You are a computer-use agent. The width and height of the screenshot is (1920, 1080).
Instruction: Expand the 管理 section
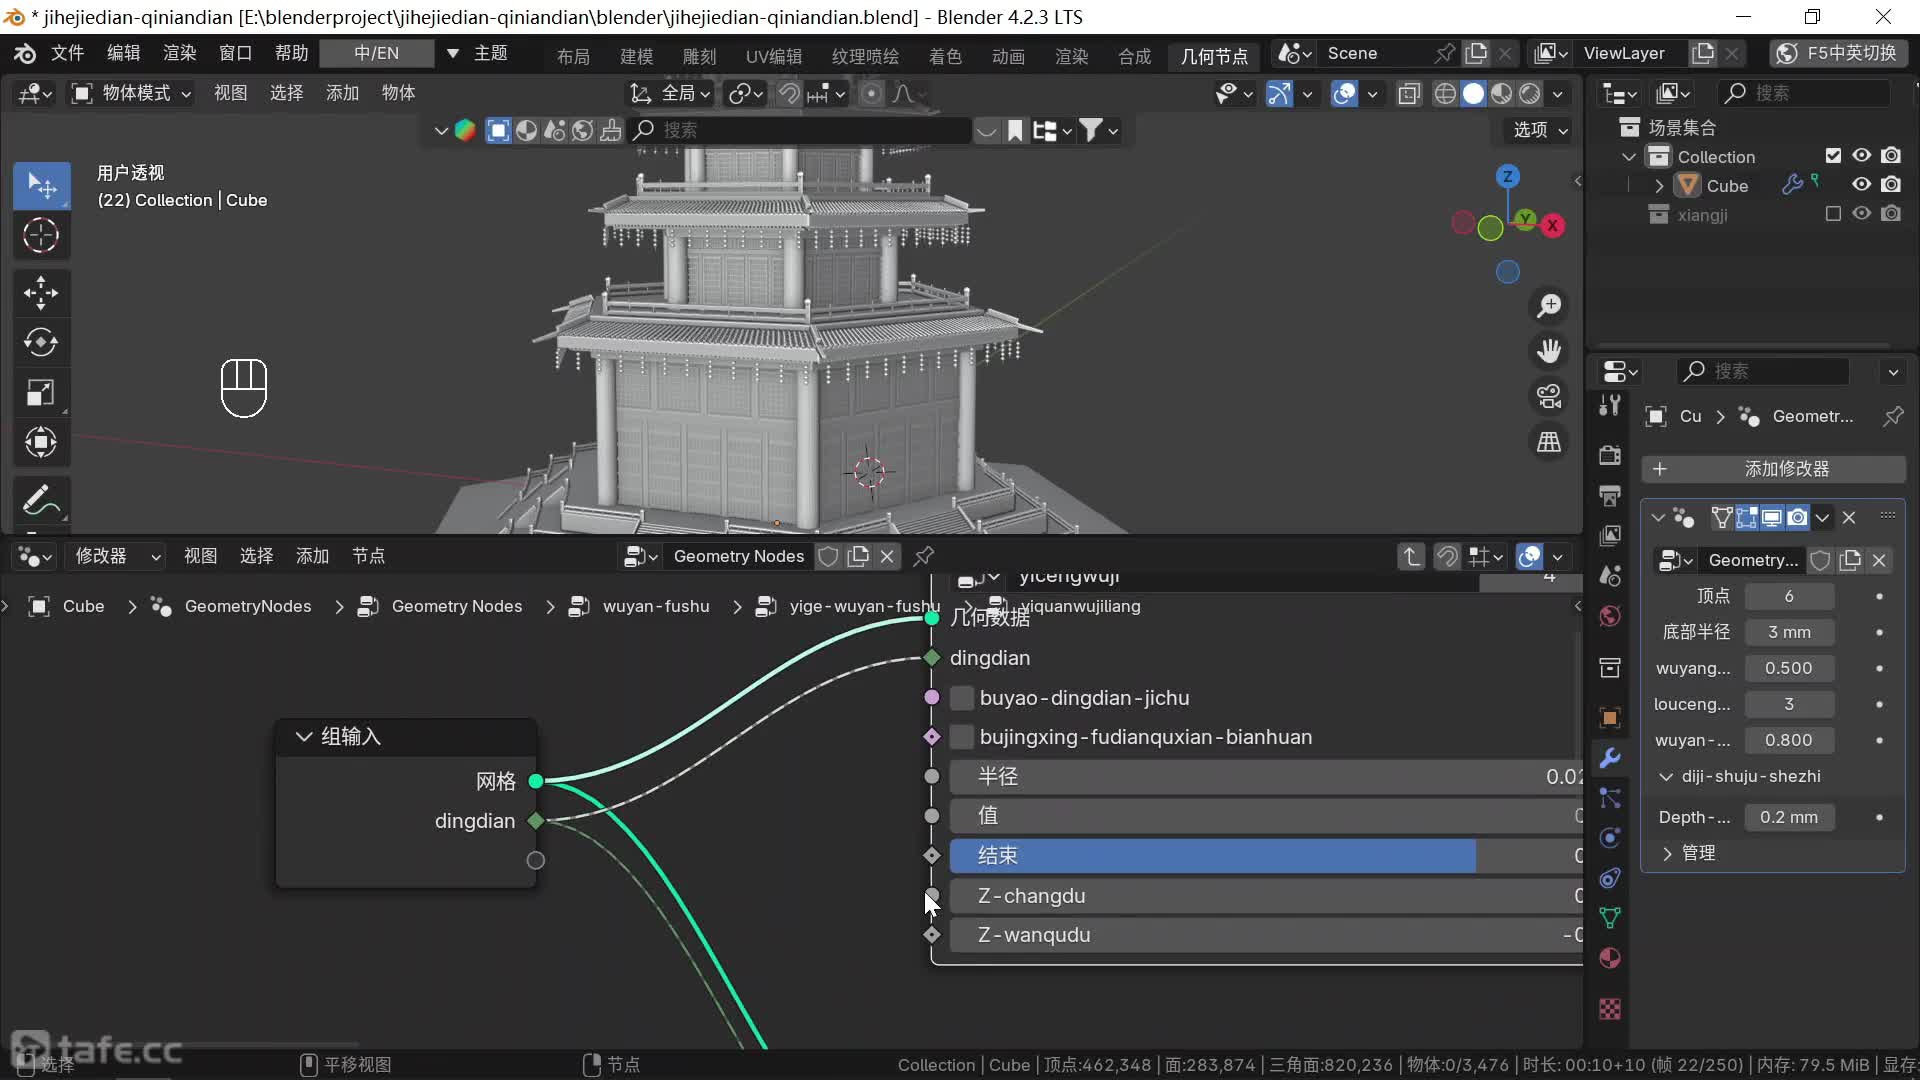[1667, 853]
